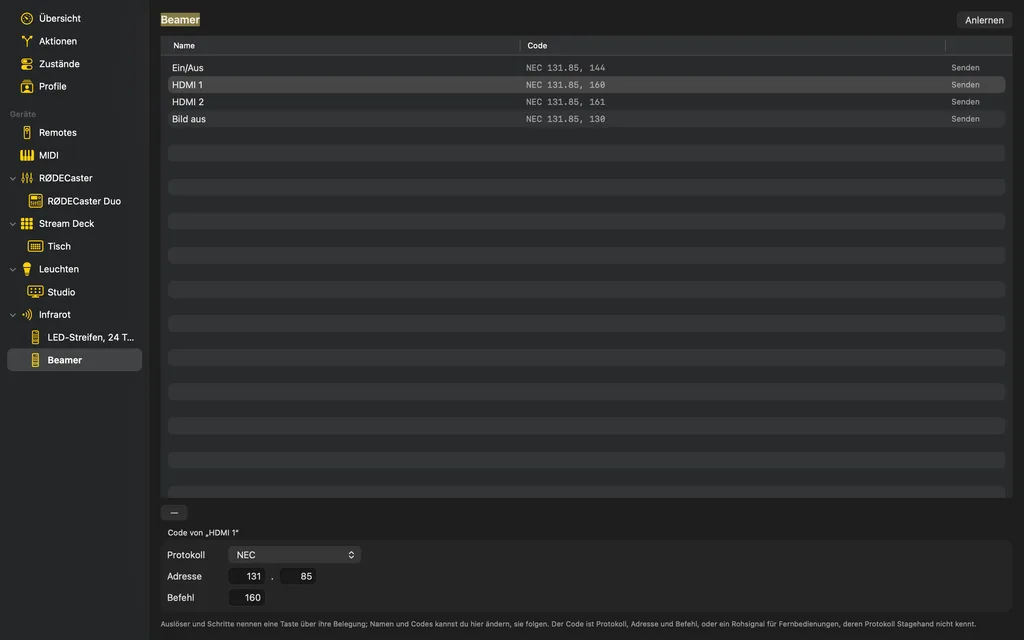The width and height of the screenshot is (1024, 640).
Task: Select the Ein/Aus row name
Action: 188,68
